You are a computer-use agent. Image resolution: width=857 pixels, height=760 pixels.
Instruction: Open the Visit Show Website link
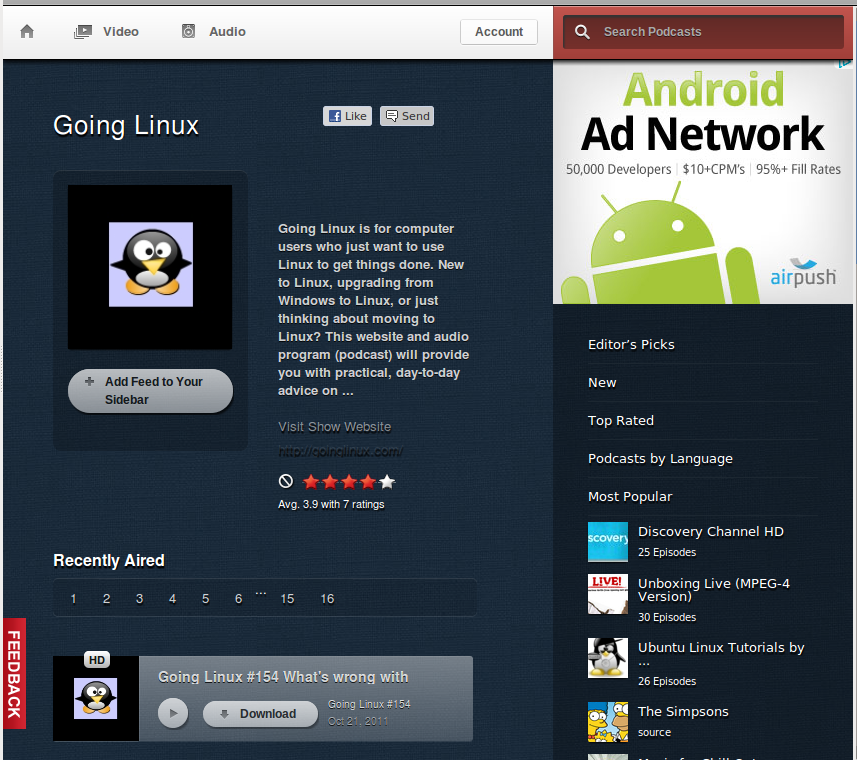[334, 427]
